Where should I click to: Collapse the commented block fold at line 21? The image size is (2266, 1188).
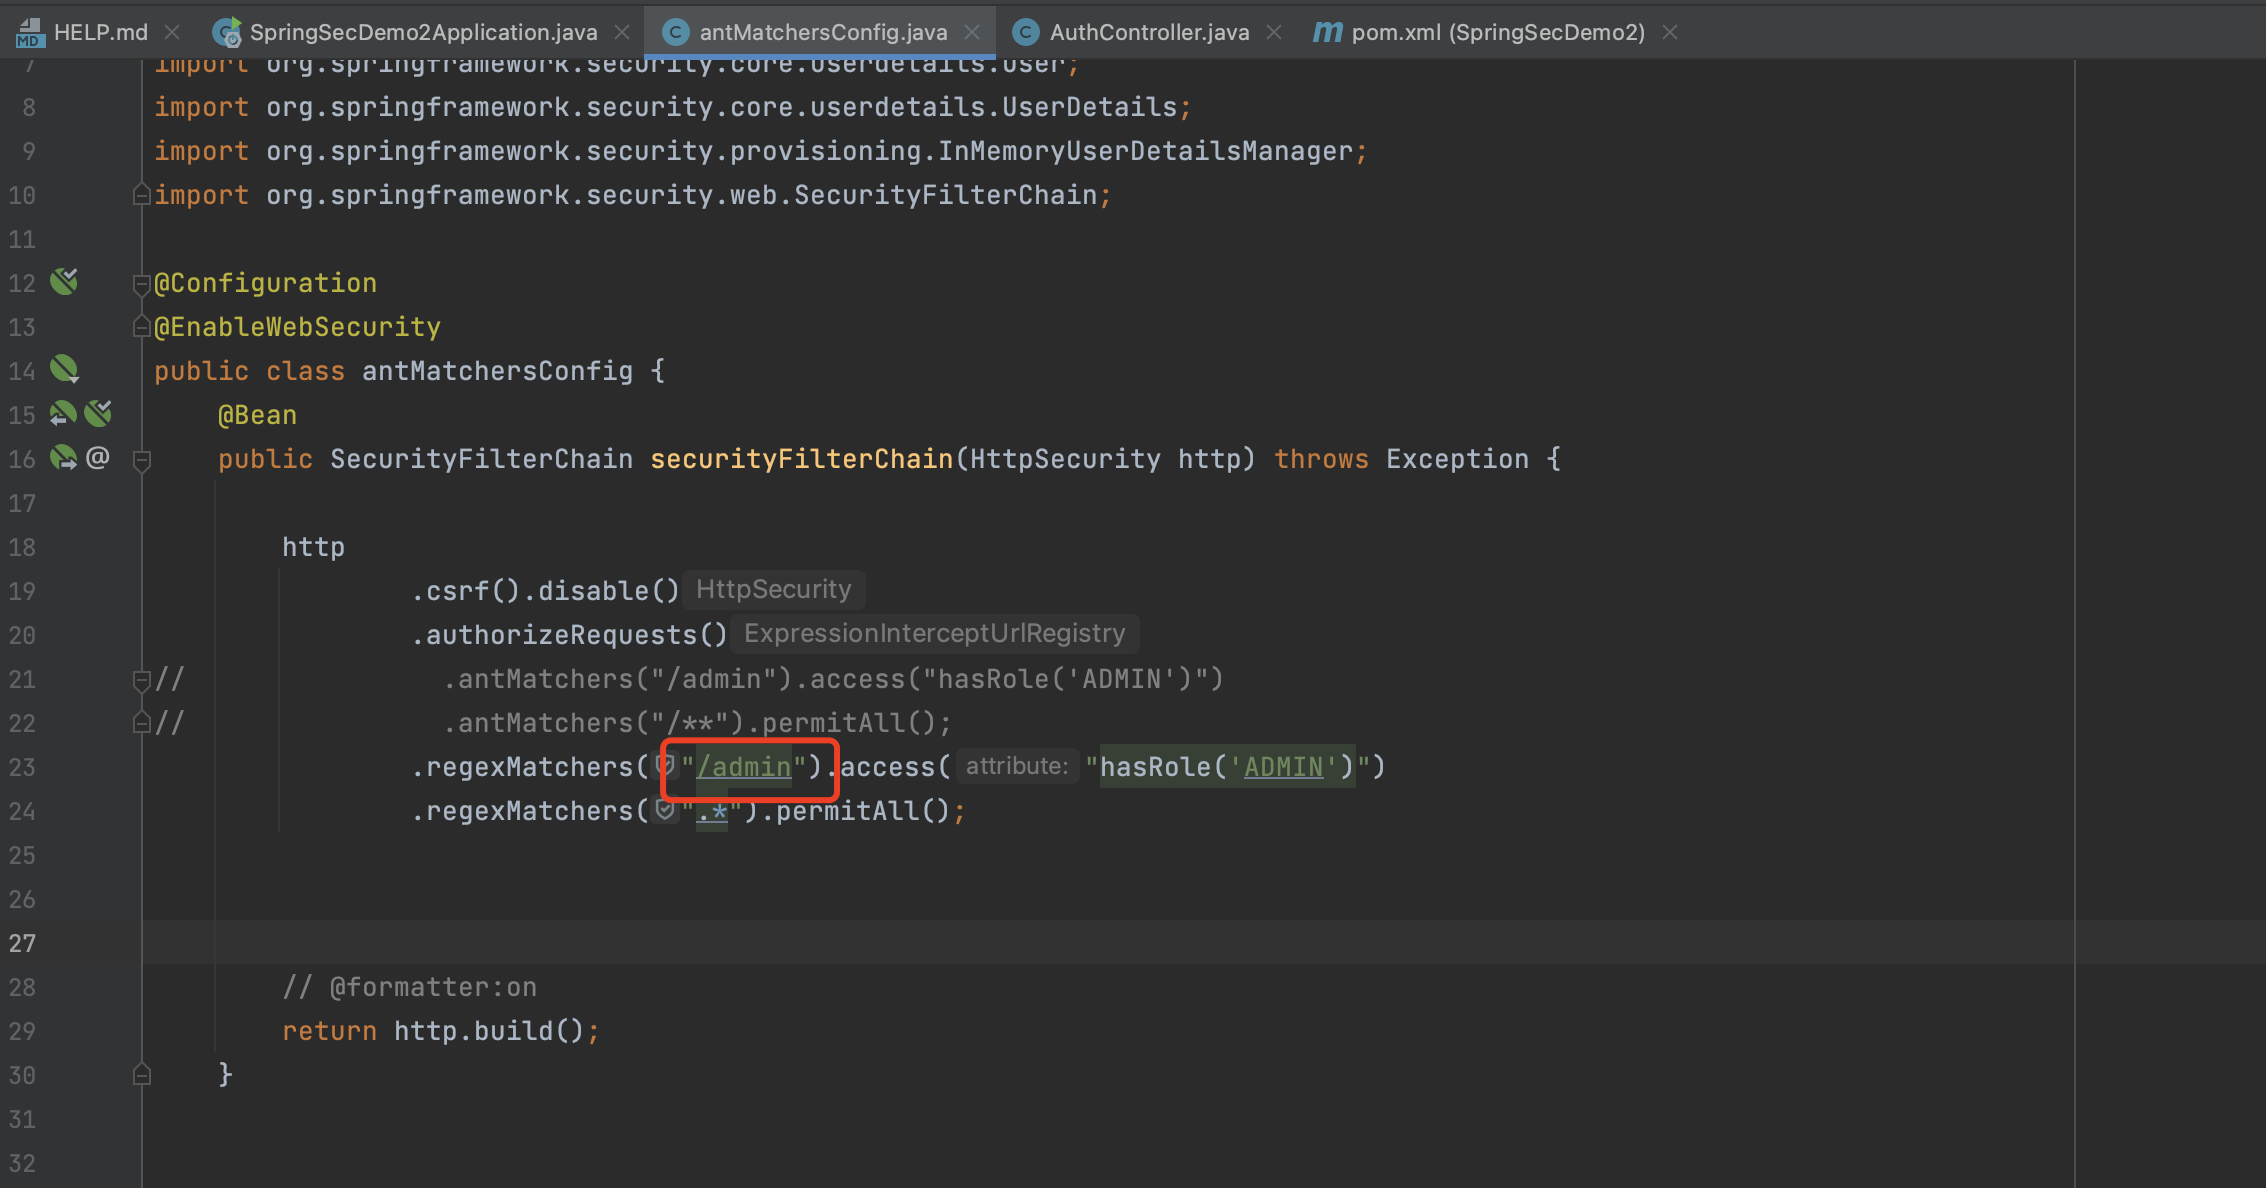(x=141, y=680)
